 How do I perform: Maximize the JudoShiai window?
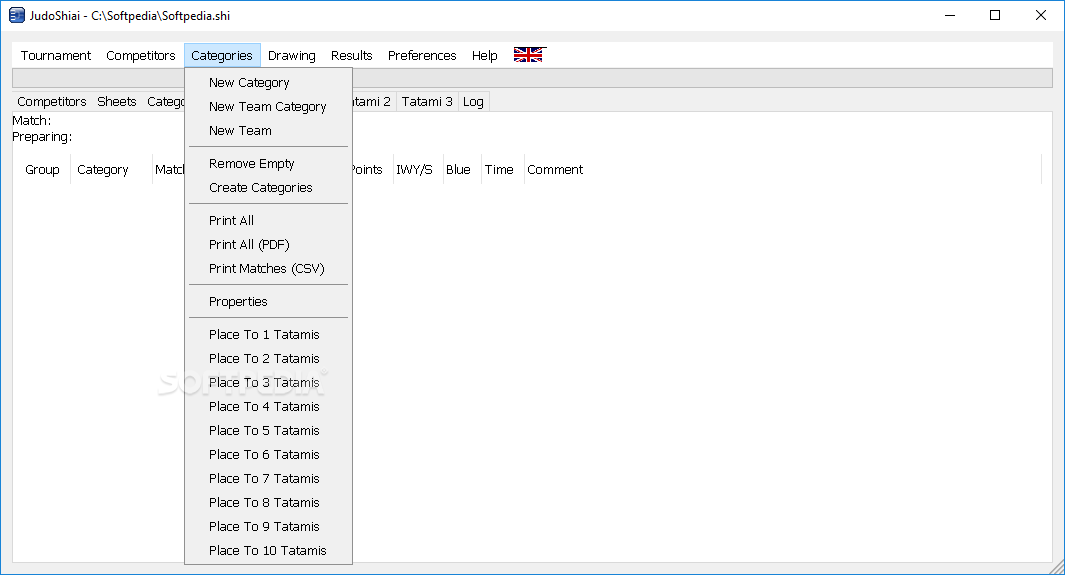point(995,15)
